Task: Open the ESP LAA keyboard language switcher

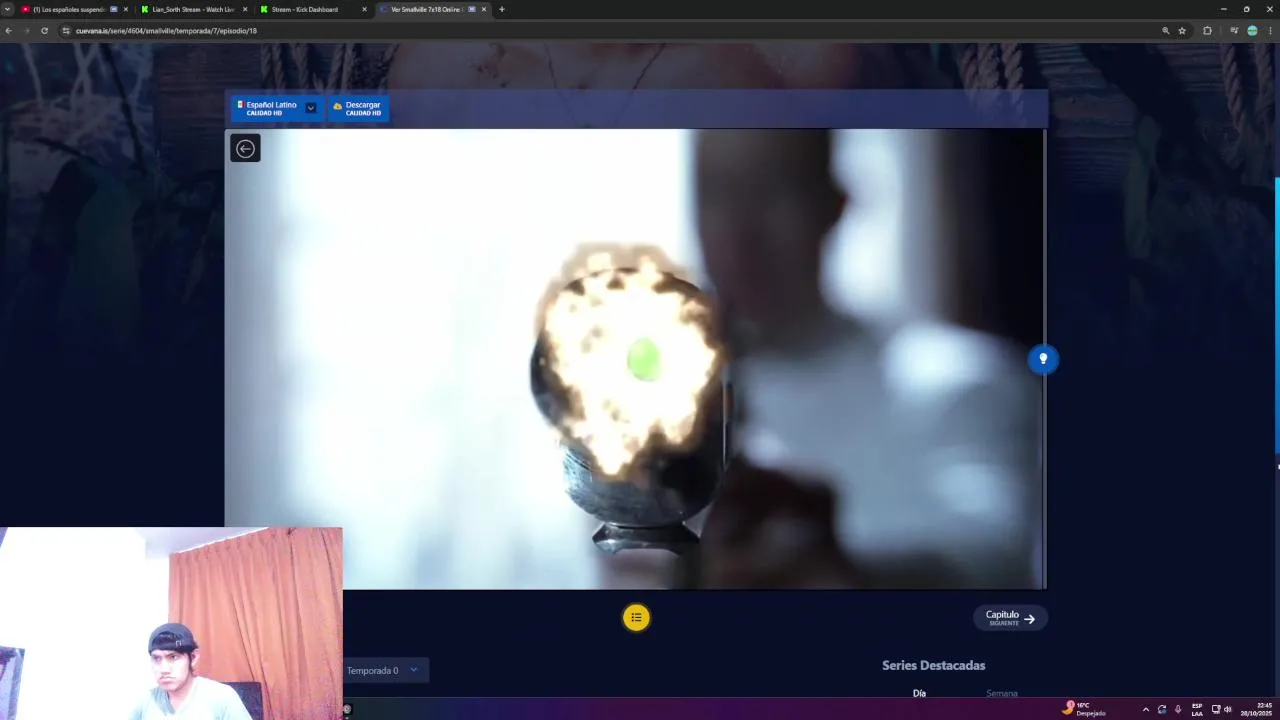Action: [x=1197, y=709]
